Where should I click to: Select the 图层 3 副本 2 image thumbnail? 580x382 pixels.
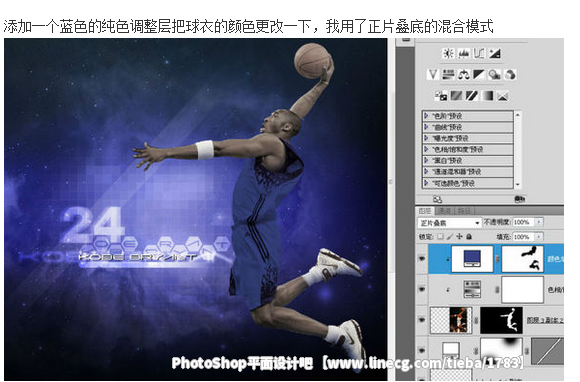click(451, 320)
